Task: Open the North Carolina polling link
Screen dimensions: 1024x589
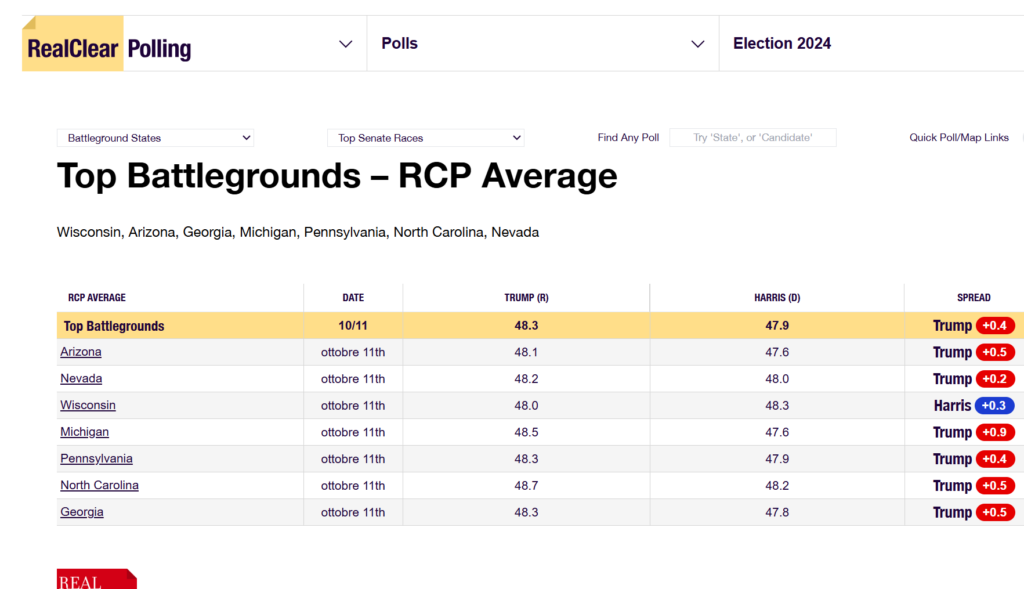Action: coord(99,485)
